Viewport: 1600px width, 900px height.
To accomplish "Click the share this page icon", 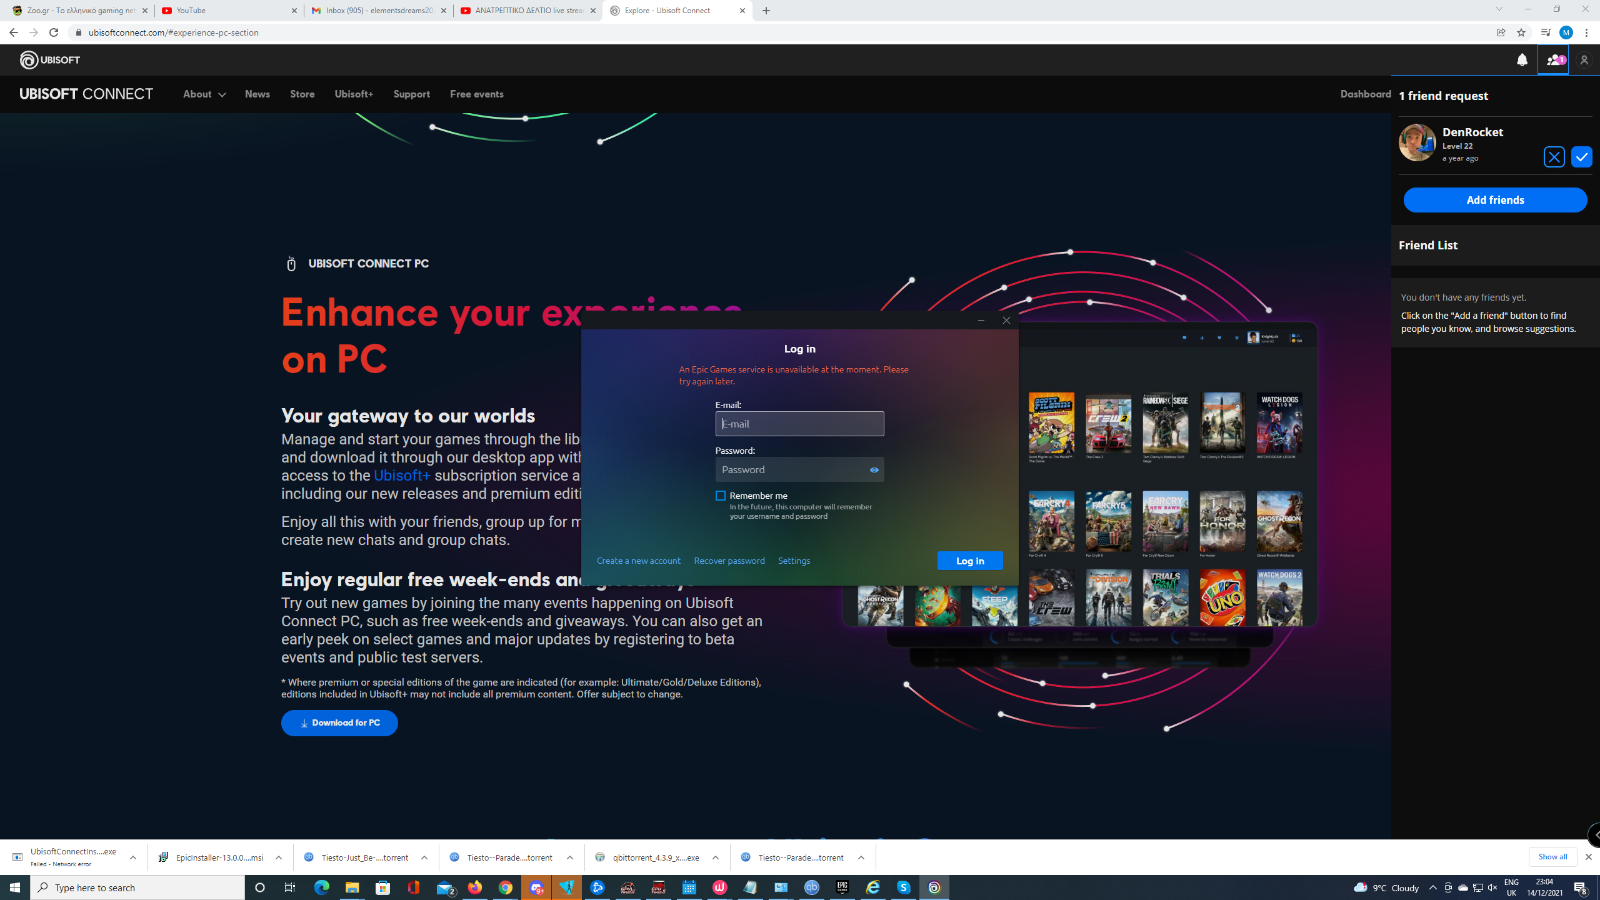I will point(1501,32).
